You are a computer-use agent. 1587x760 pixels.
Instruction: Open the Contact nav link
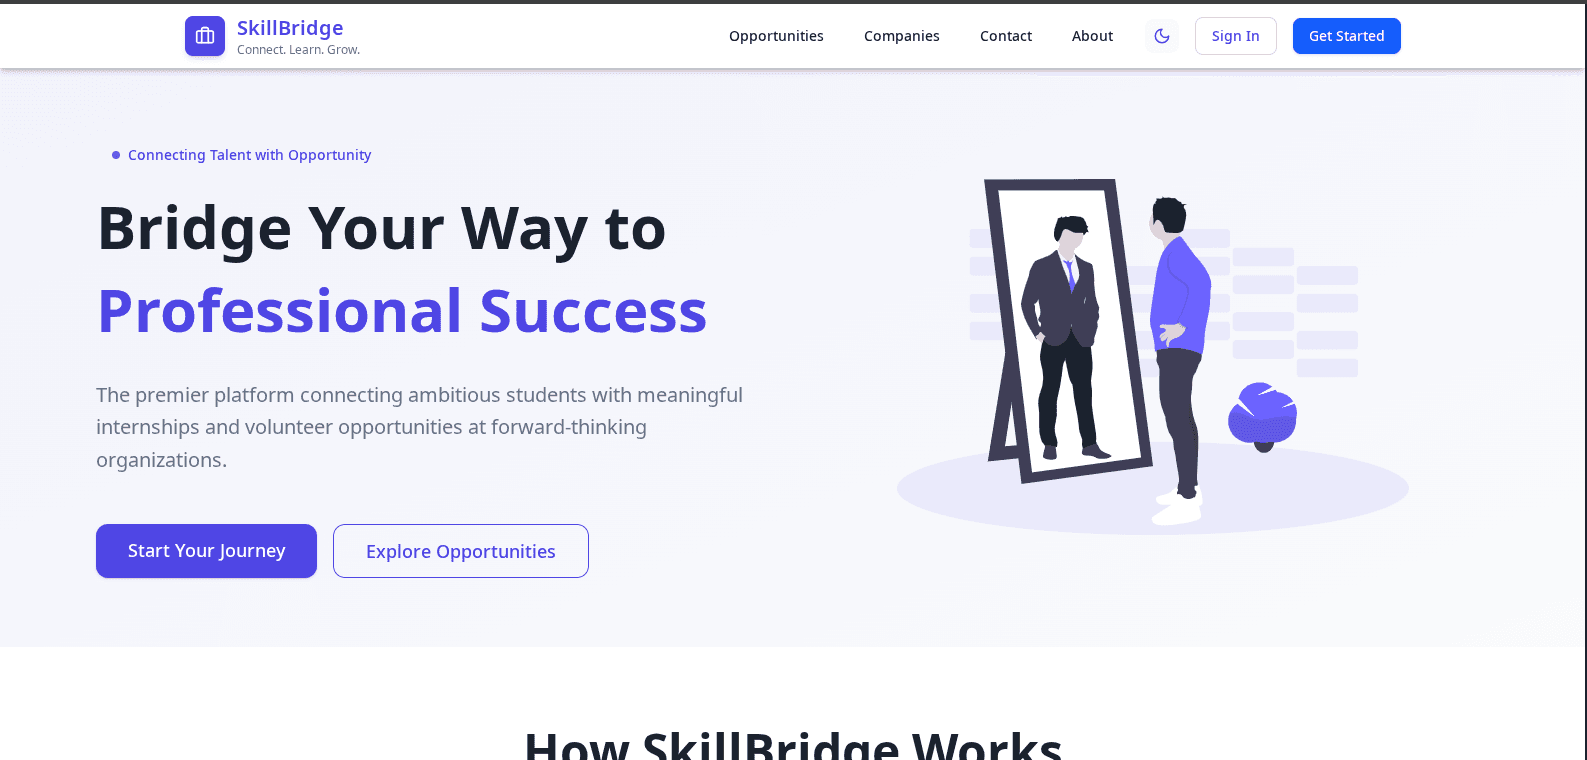coord(1006,36)
